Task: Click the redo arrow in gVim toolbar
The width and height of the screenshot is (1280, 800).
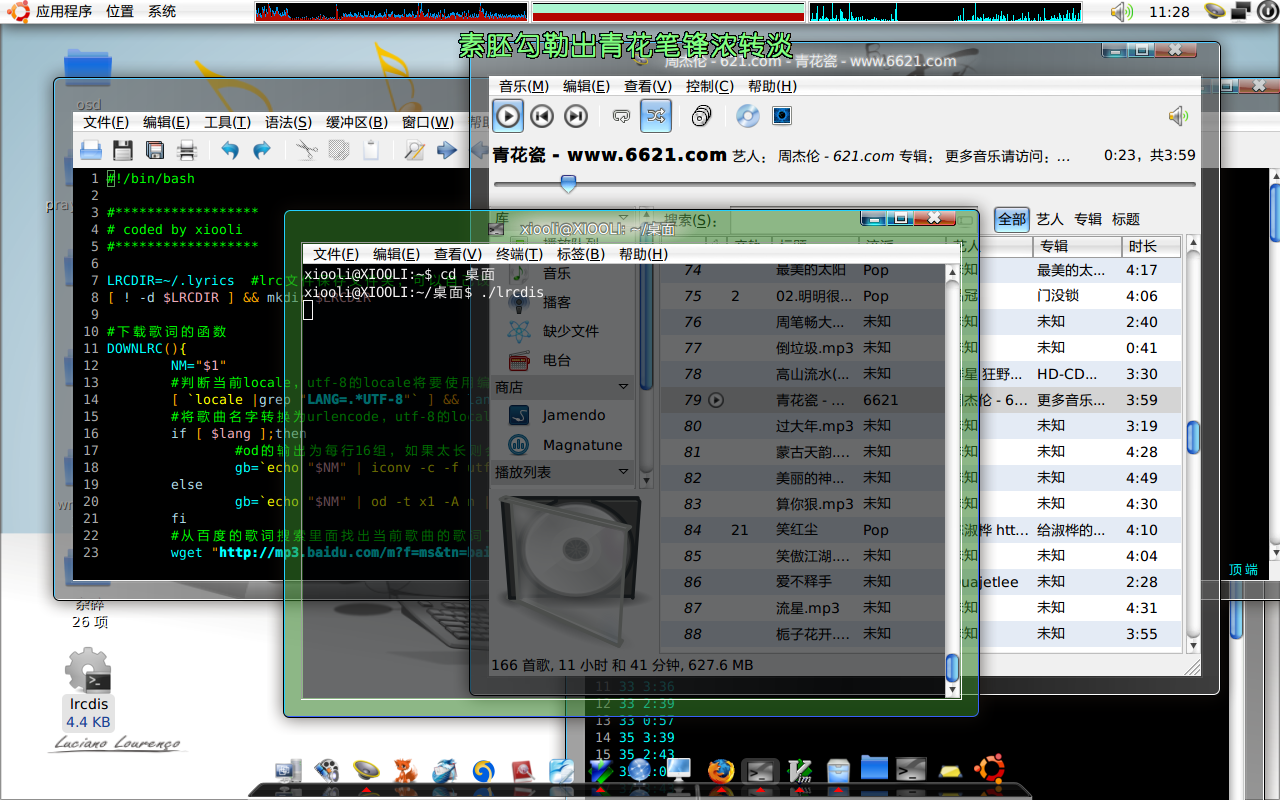Action: [262, 151]
